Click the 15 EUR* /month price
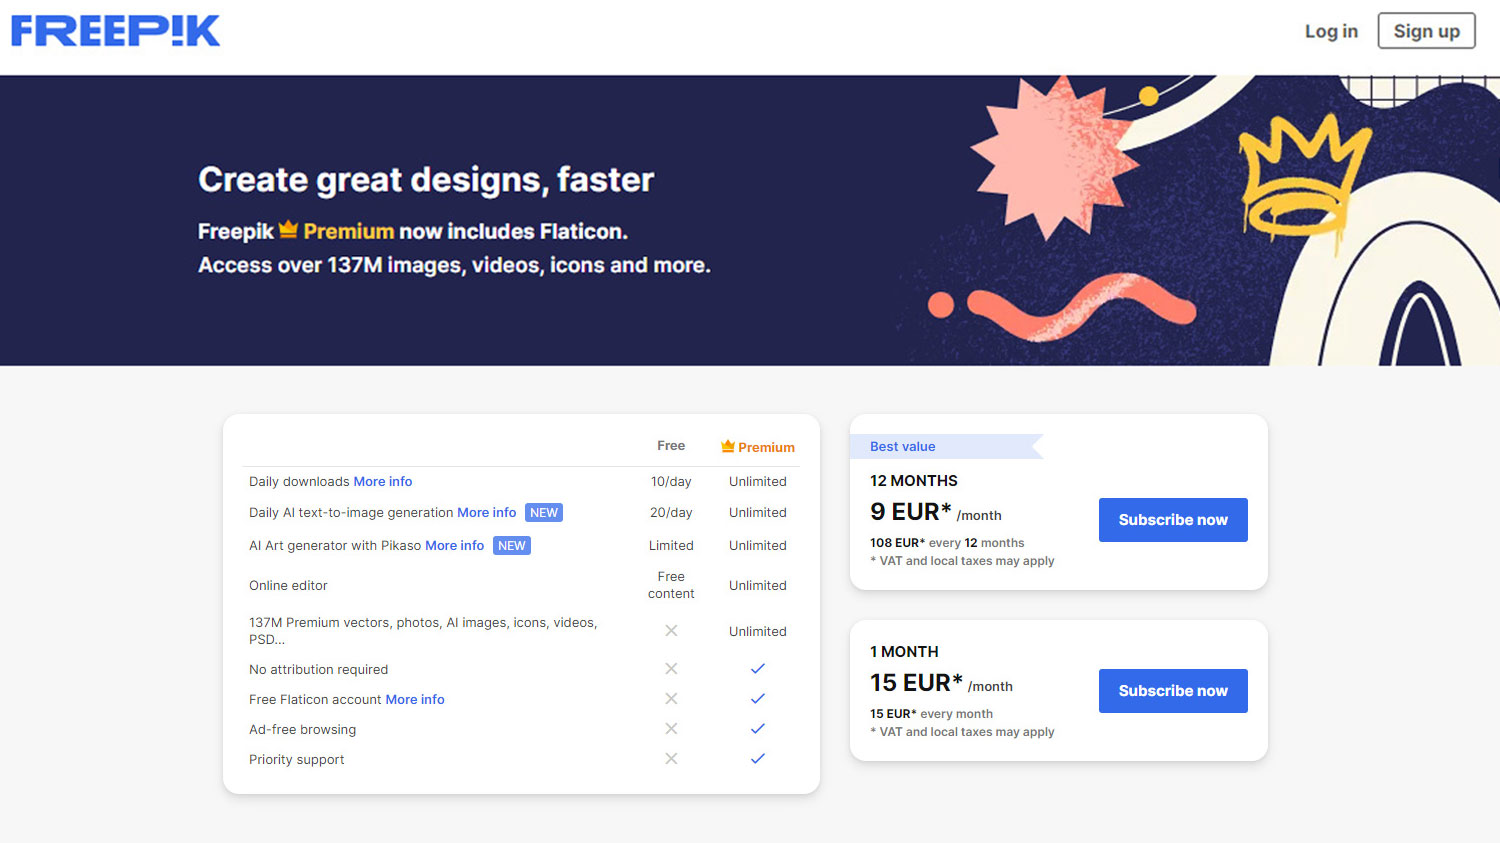This screenshot has height=843, width=1500. [x=941, y=683]
